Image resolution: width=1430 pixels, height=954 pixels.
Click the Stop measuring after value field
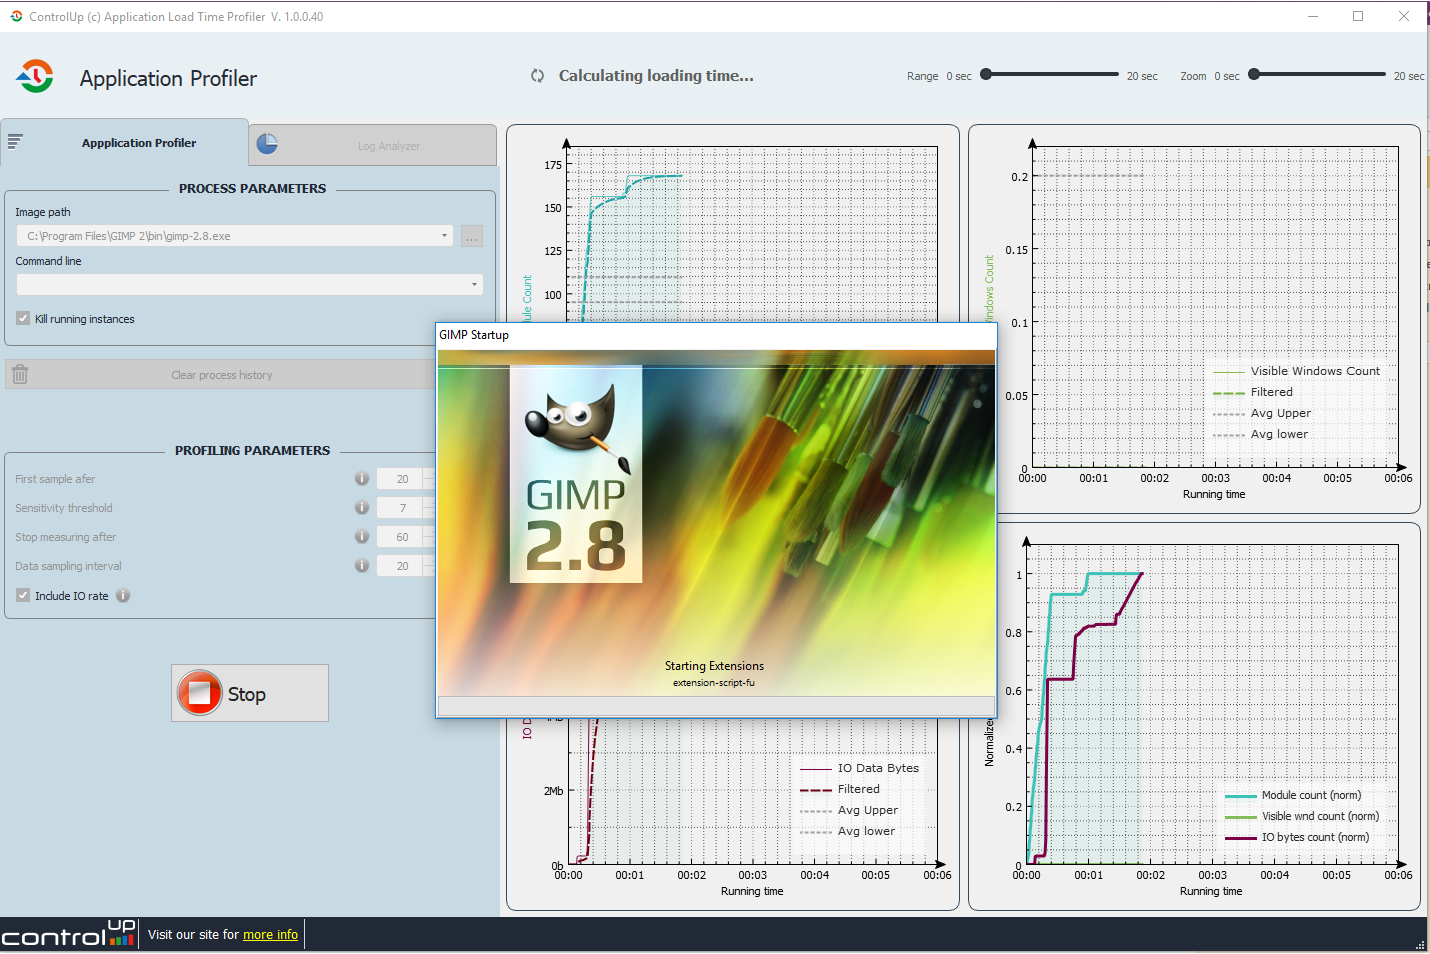point(402,537)
